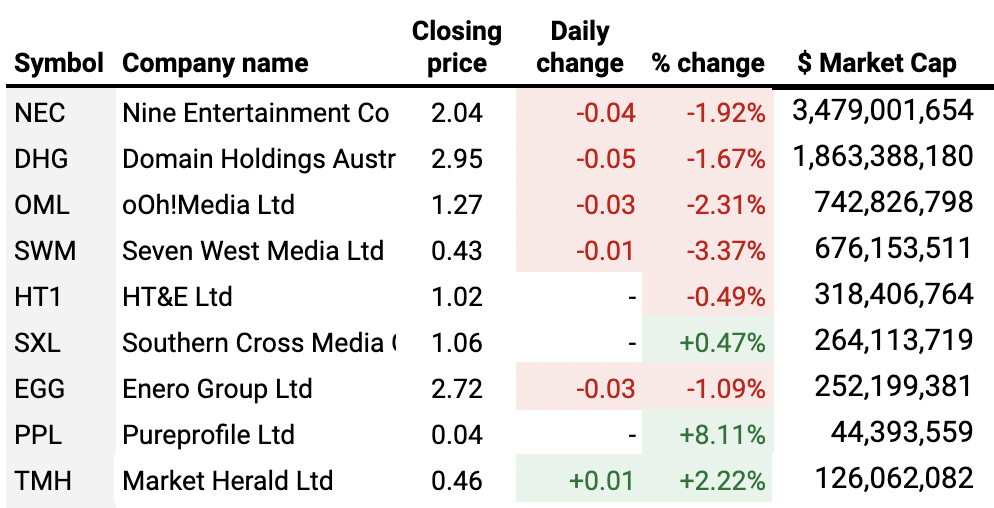Screen dimensions: 994x508
Task: Click the Symbol column header
Action: point(59,64)
